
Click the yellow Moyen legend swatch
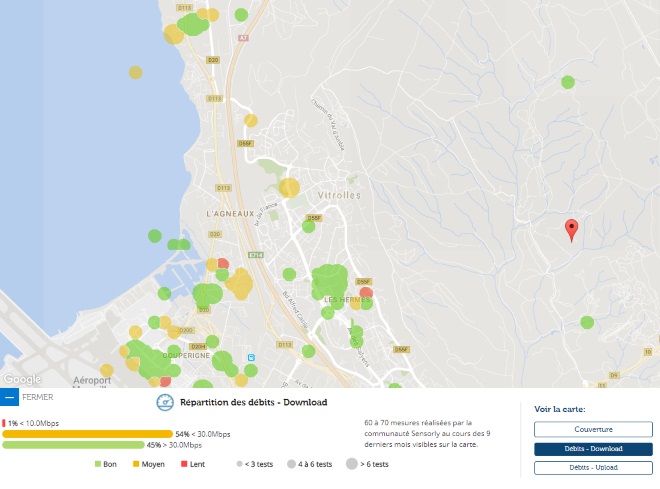pyautogui.click(x=134, y=465)
